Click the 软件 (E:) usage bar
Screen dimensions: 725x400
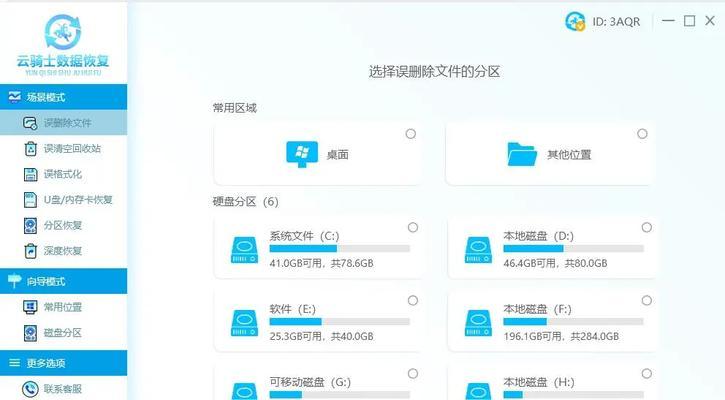tap(340, 321)
